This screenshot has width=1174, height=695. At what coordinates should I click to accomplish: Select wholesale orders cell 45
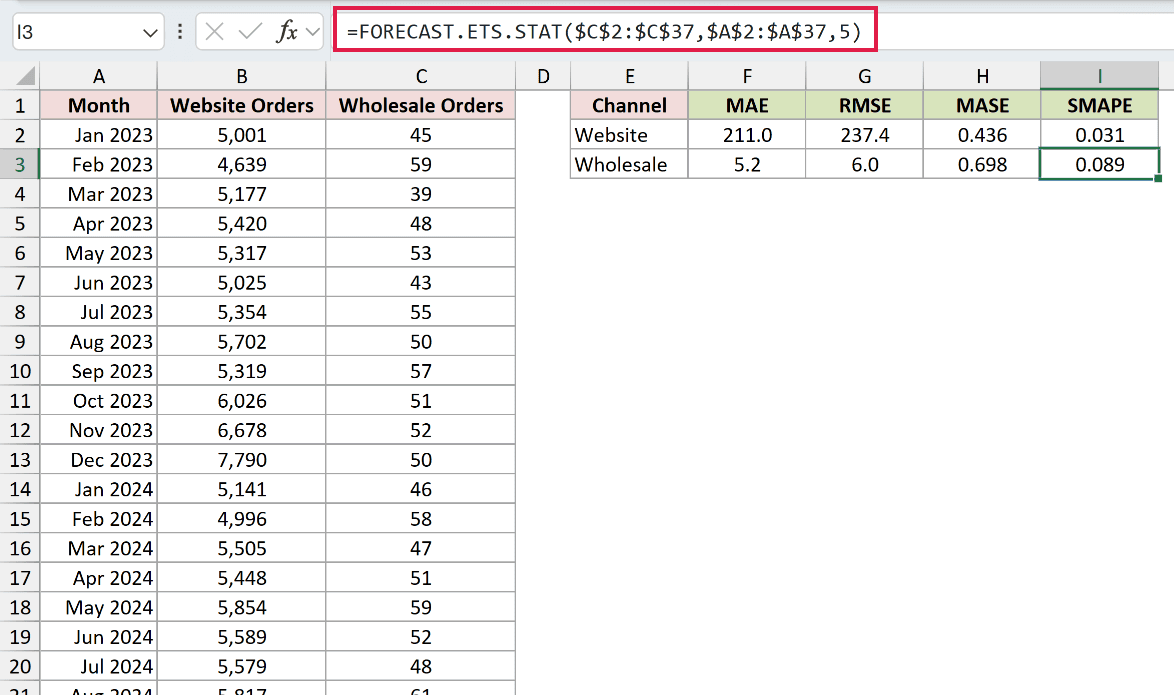(421, 136)
